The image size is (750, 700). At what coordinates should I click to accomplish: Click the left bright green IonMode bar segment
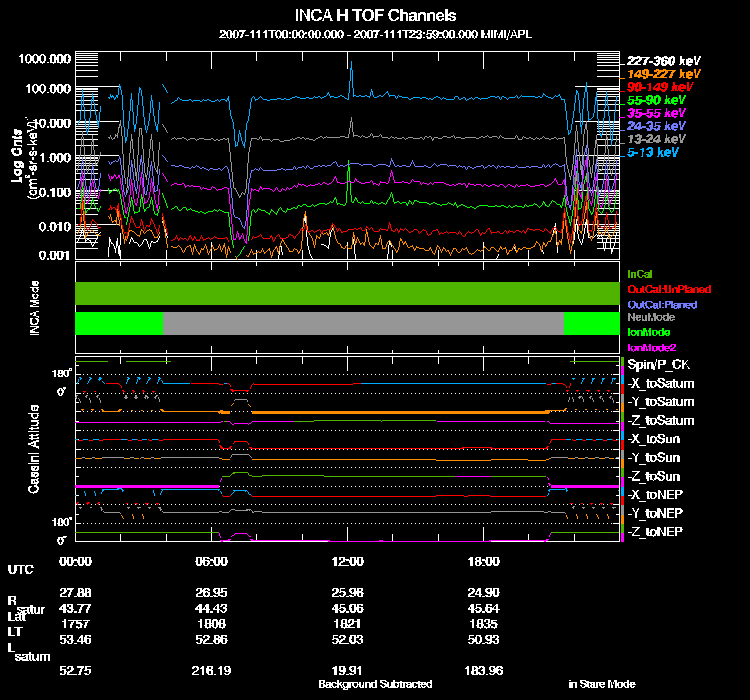tap(119, 323)
